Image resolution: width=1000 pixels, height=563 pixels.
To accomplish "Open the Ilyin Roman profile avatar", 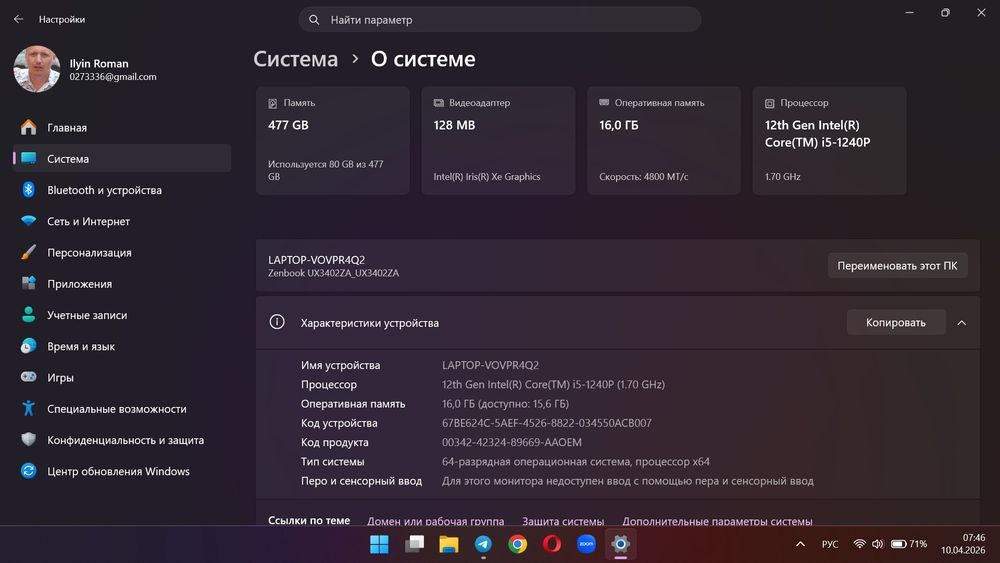I will [36, 69].
